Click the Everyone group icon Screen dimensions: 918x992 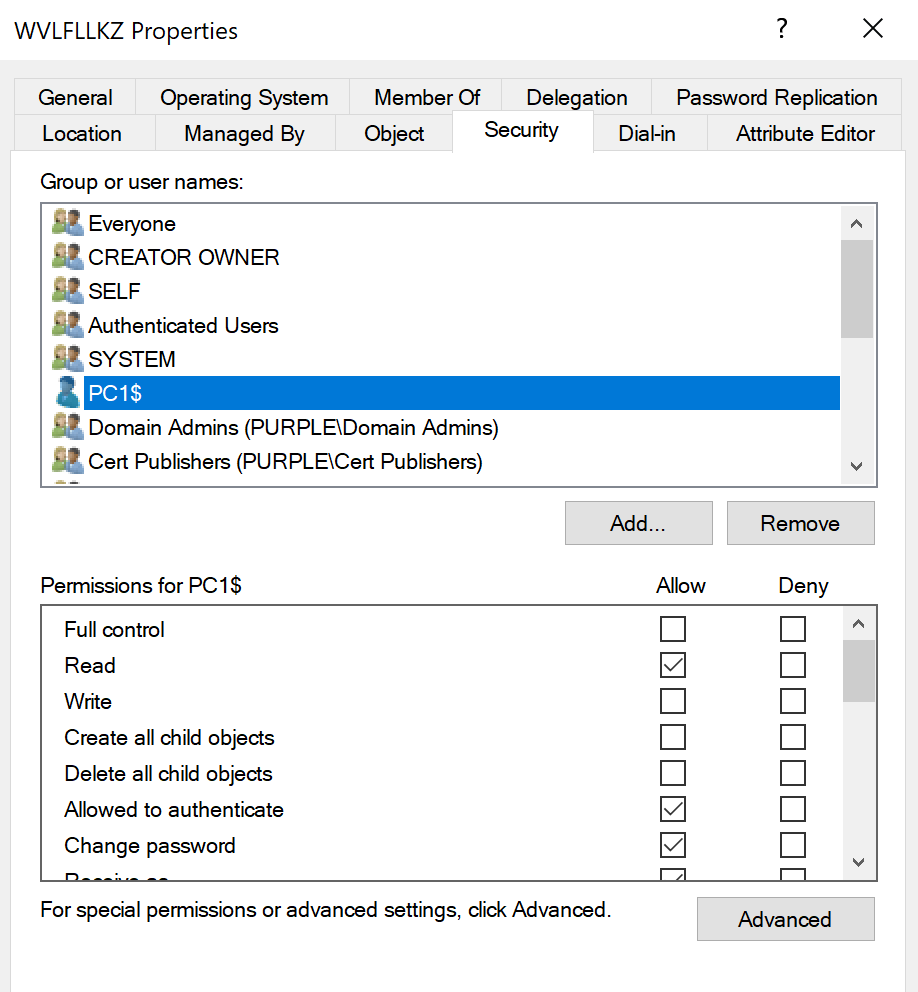tap(66, 223)
